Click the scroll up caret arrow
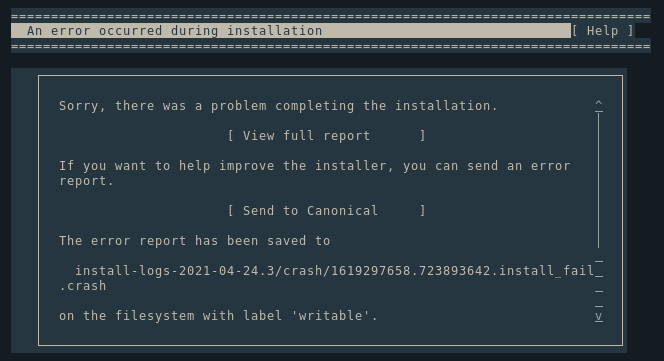Image resolution: width=664 pixels, height=361 pixels. 598,103
